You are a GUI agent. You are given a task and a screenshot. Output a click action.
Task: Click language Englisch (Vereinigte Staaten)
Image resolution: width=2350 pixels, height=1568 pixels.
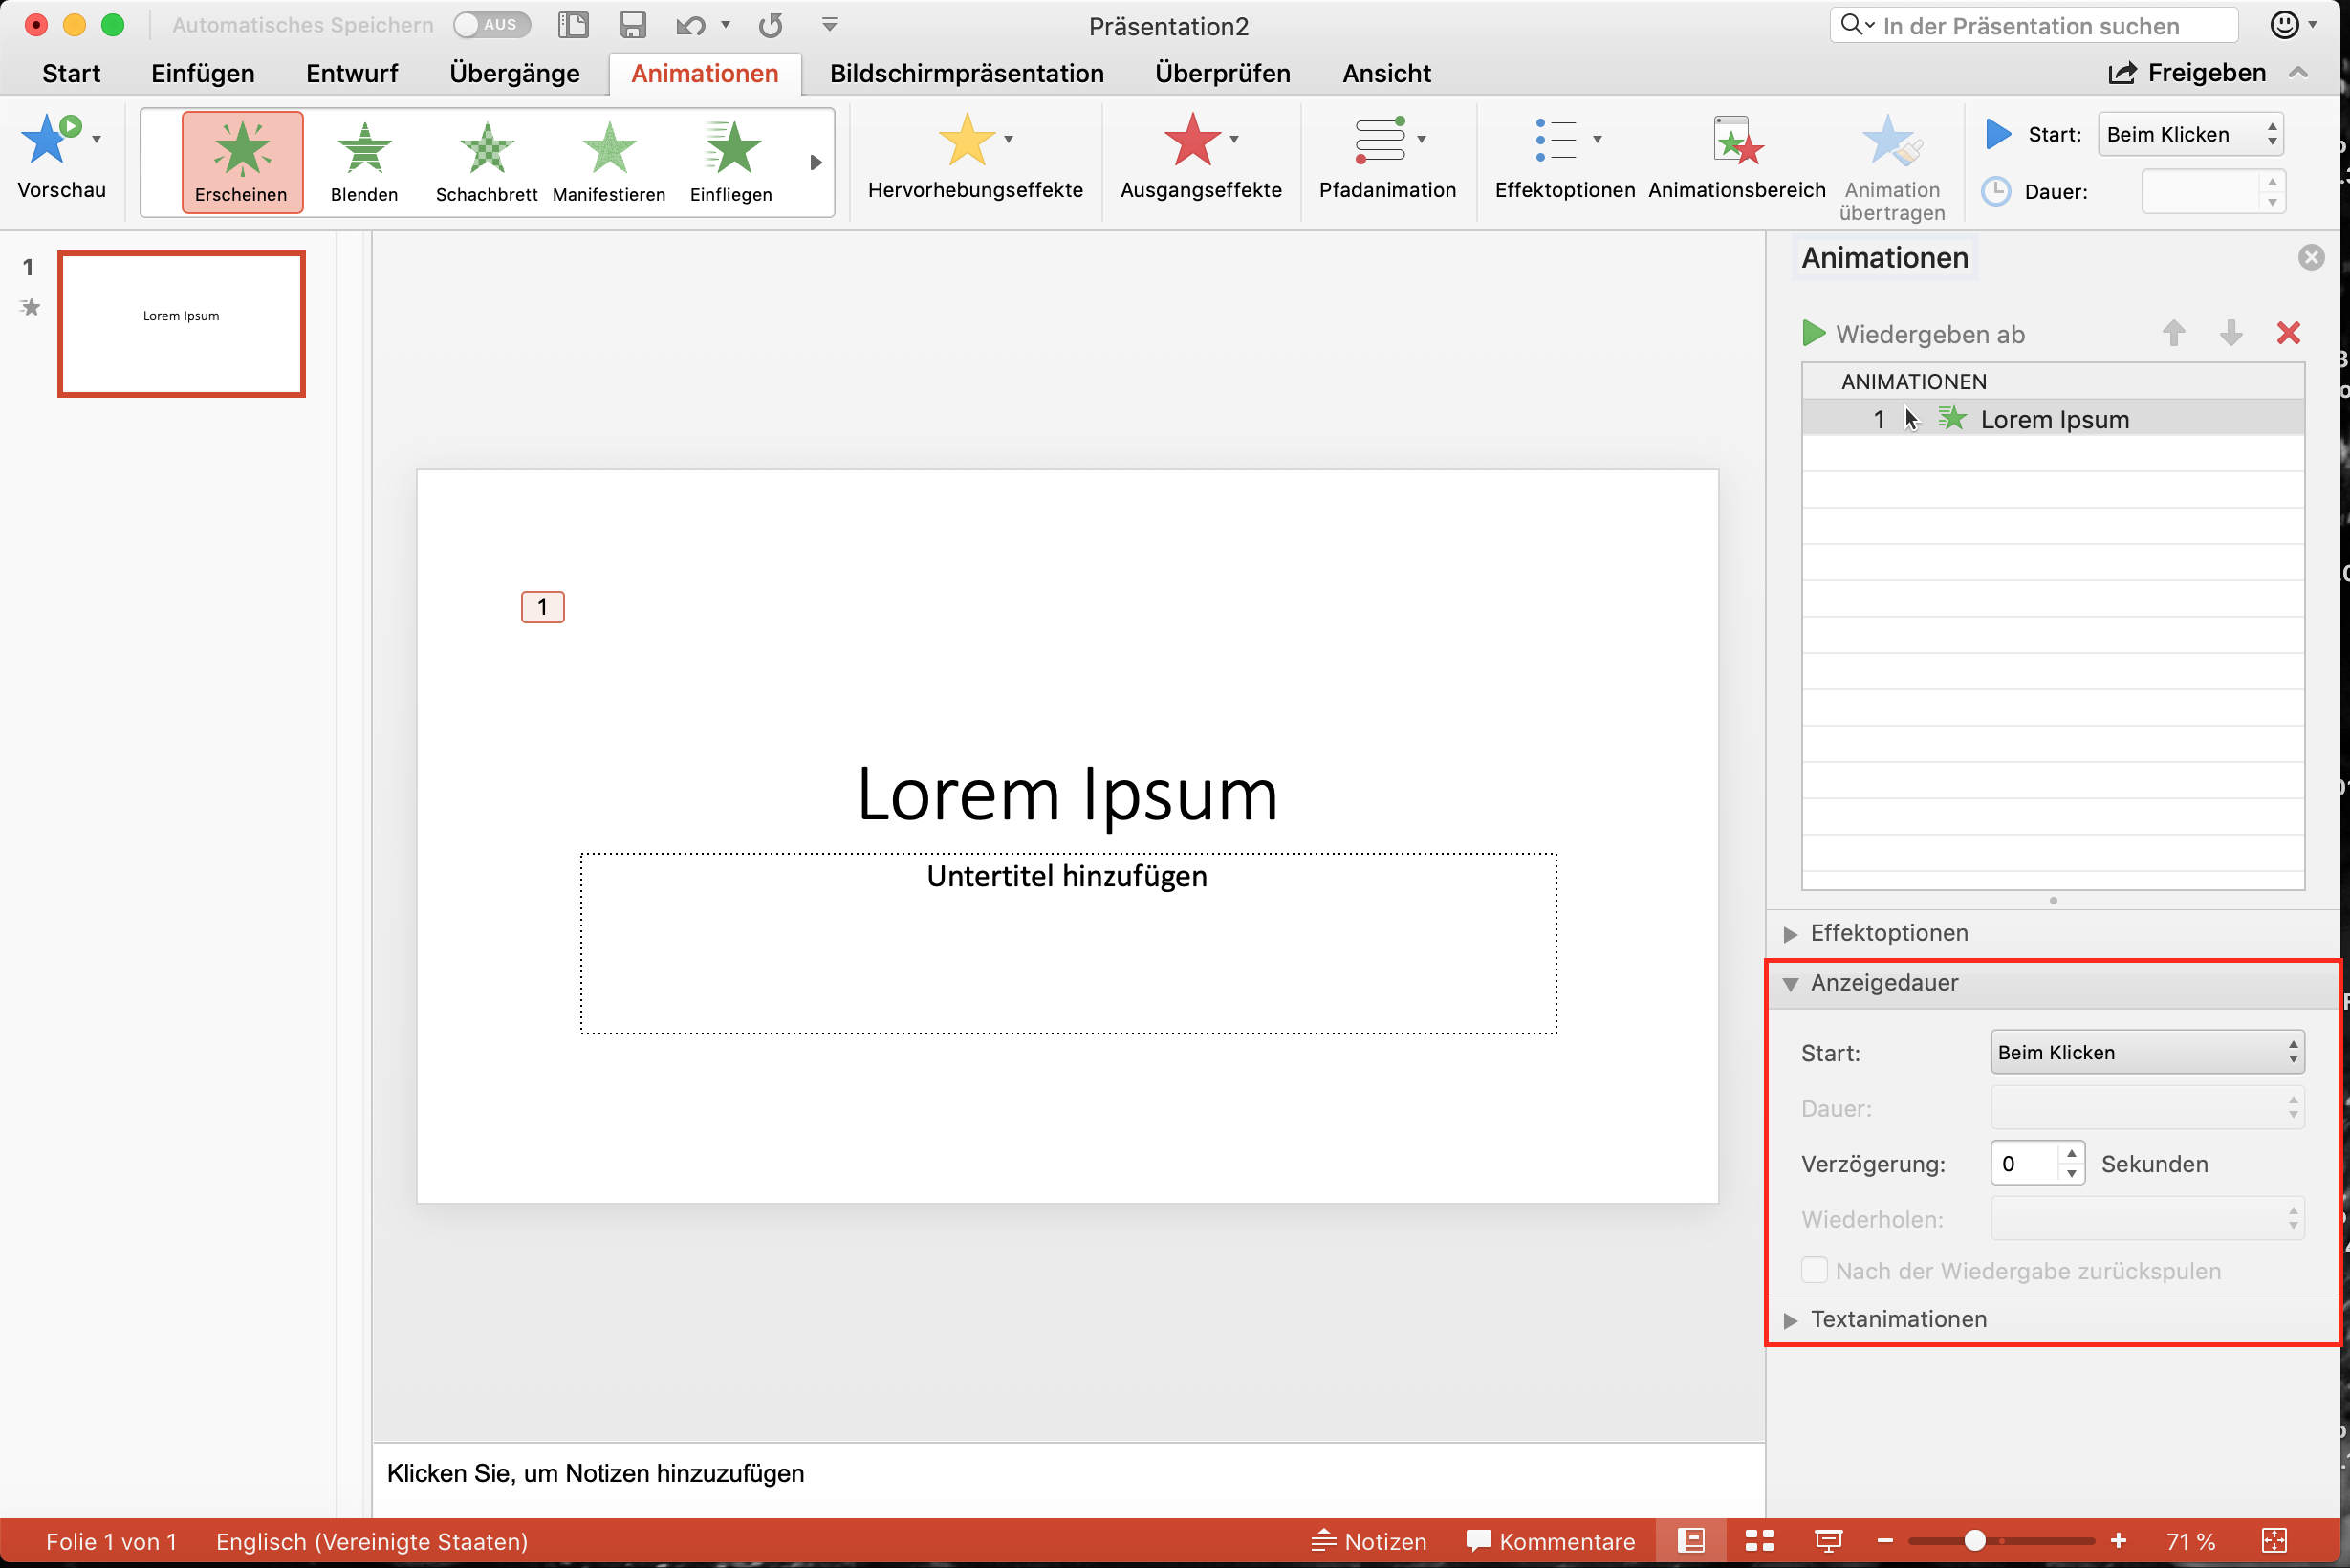click(x=371, y=1541)
